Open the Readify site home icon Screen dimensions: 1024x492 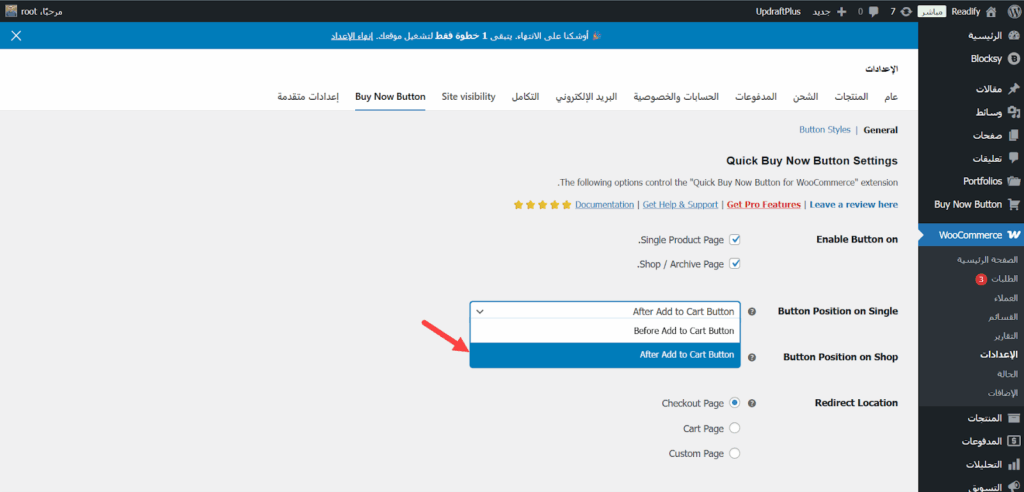click(x=991, y=11)
